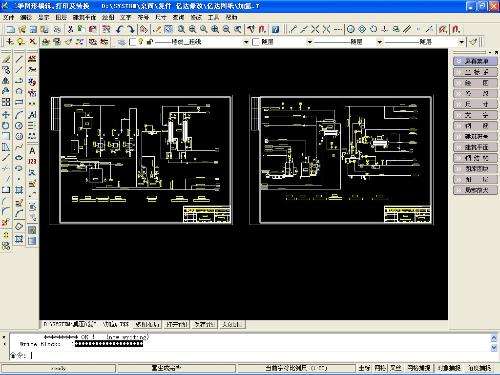
Task: Click the command window scroll down arrow
Action: click(x=494, y=348)
